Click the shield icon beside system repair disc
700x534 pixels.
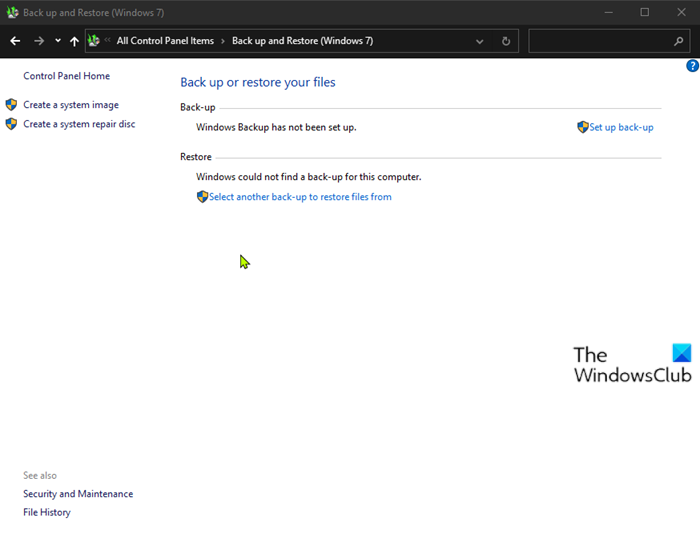[x=11, y=124]
